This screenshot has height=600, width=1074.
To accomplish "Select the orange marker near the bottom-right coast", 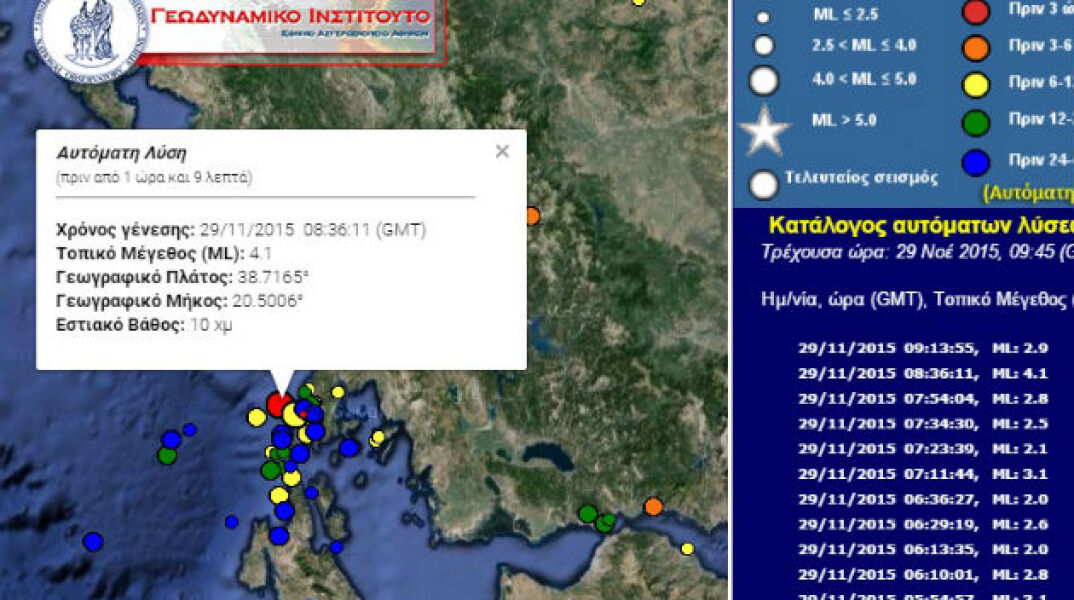I will [653, 507].
